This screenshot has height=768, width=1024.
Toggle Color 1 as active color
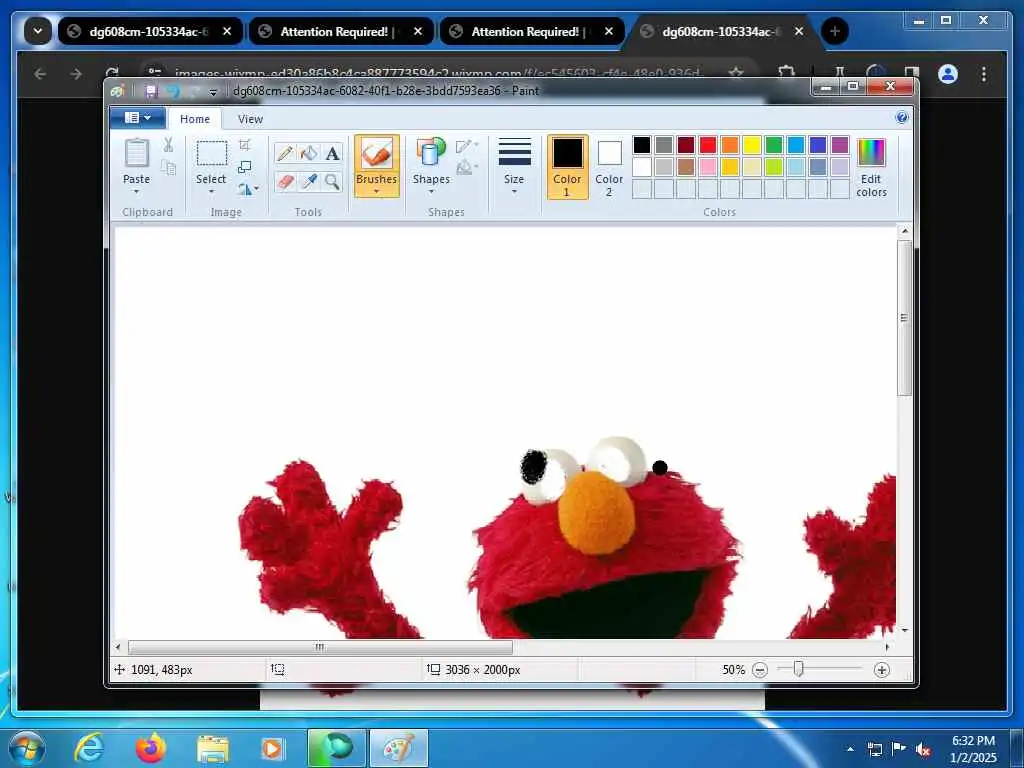(568, 167)
